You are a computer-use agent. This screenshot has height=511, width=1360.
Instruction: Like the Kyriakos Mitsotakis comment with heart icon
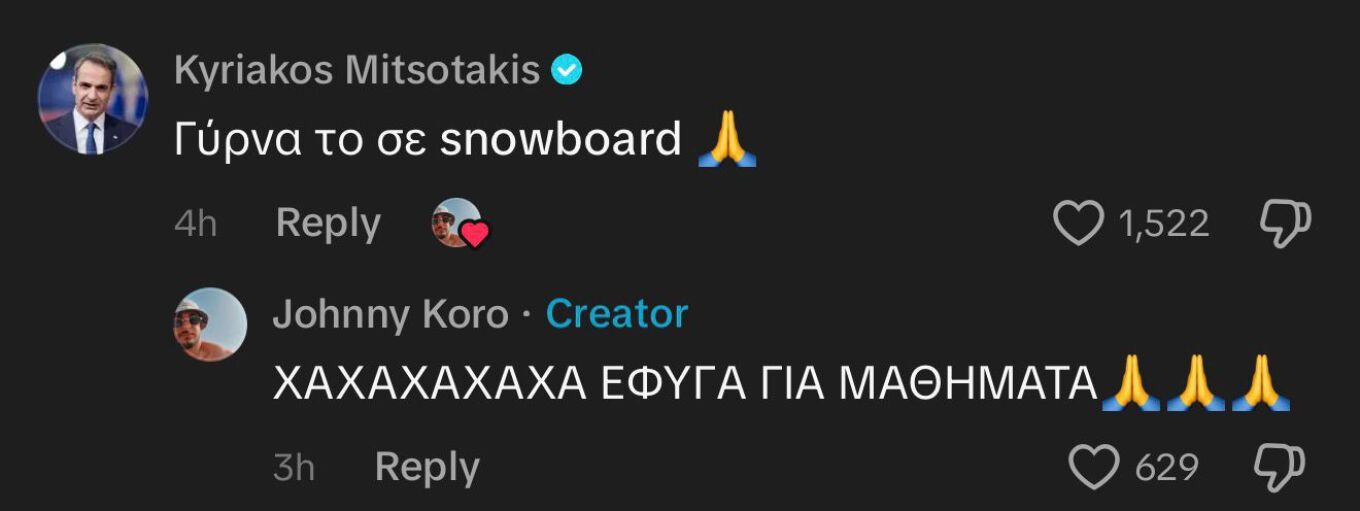(1079, 223)
